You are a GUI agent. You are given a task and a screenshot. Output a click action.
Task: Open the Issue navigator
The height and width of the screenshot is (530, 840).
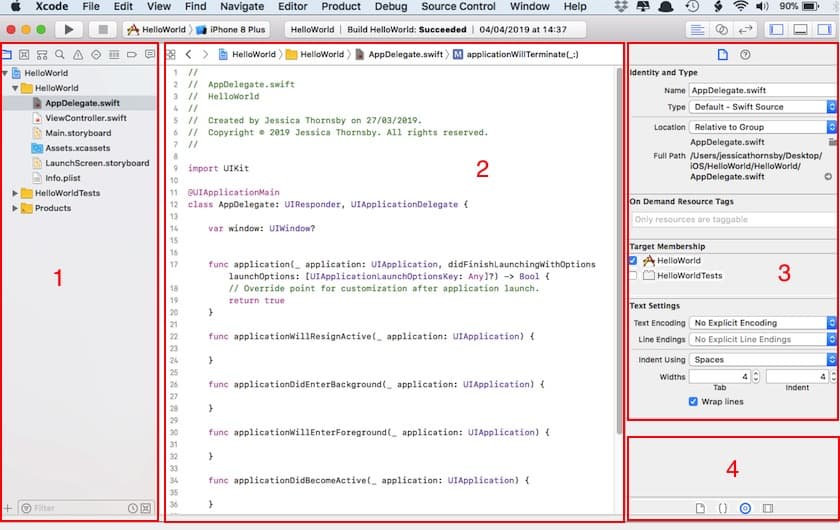(x=78, y=54)
